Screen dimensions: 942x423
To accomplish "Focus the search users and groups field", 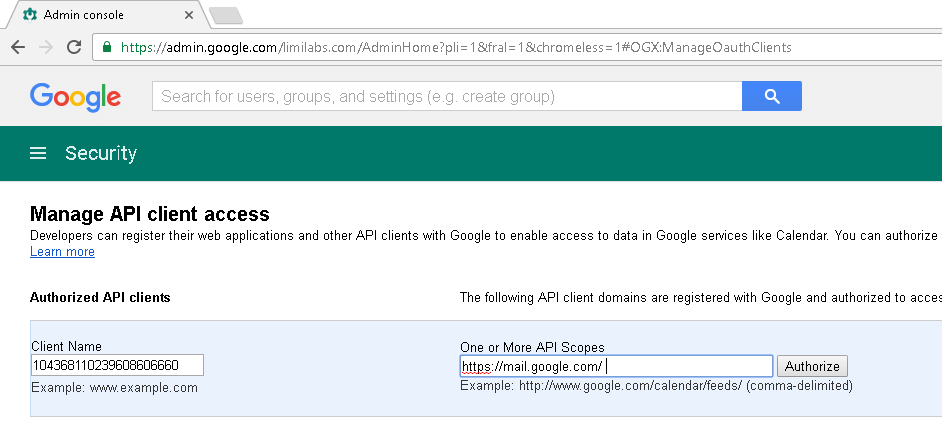I will click(x=447, y=96).
